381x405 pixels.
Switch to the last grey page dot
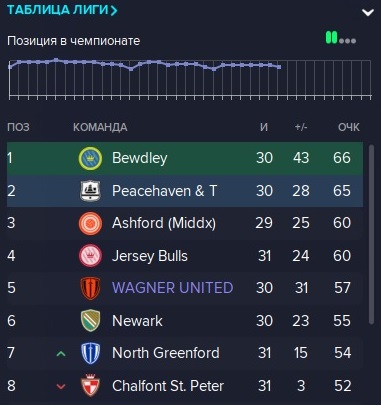(354, 41)
